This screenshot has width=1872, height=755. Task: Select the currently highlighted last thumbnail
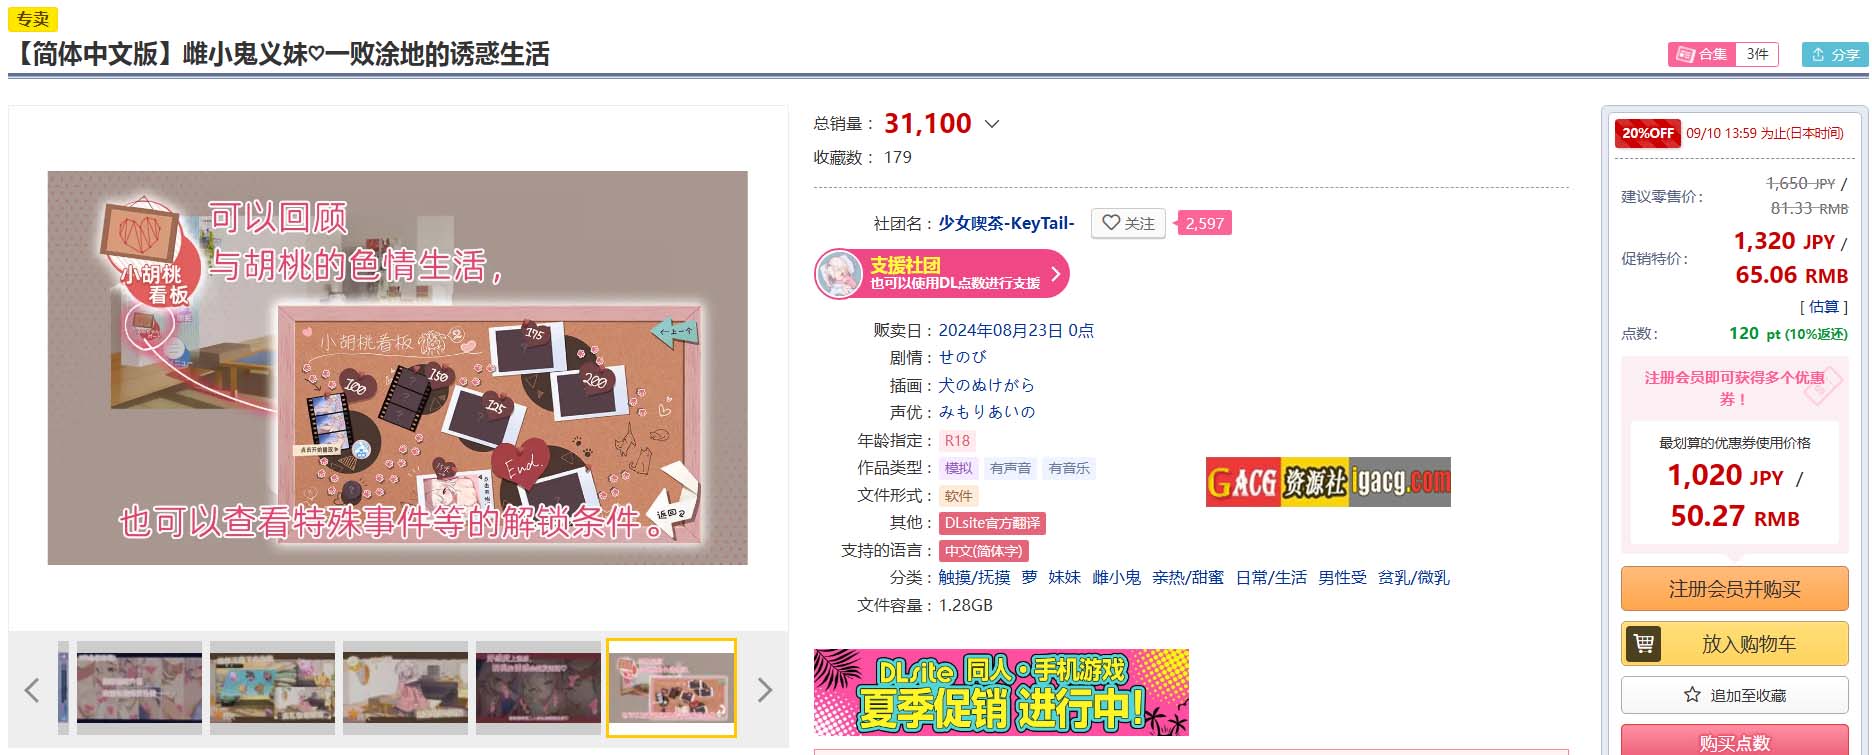[671, 688]
